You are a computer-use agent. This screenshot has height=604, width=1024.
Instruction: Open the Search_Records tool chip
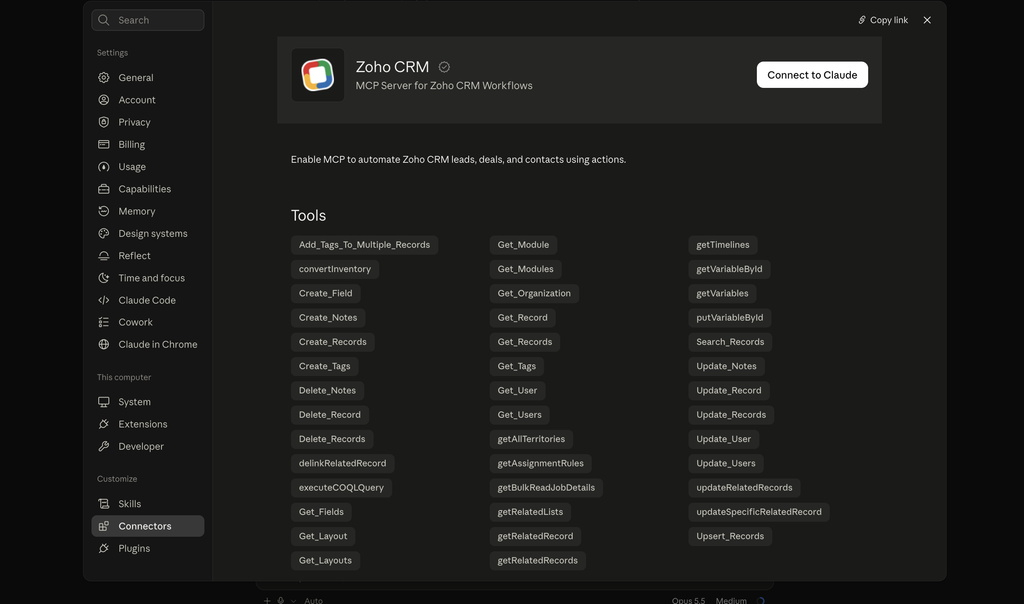pyautogui.click(x=729, y=342)
